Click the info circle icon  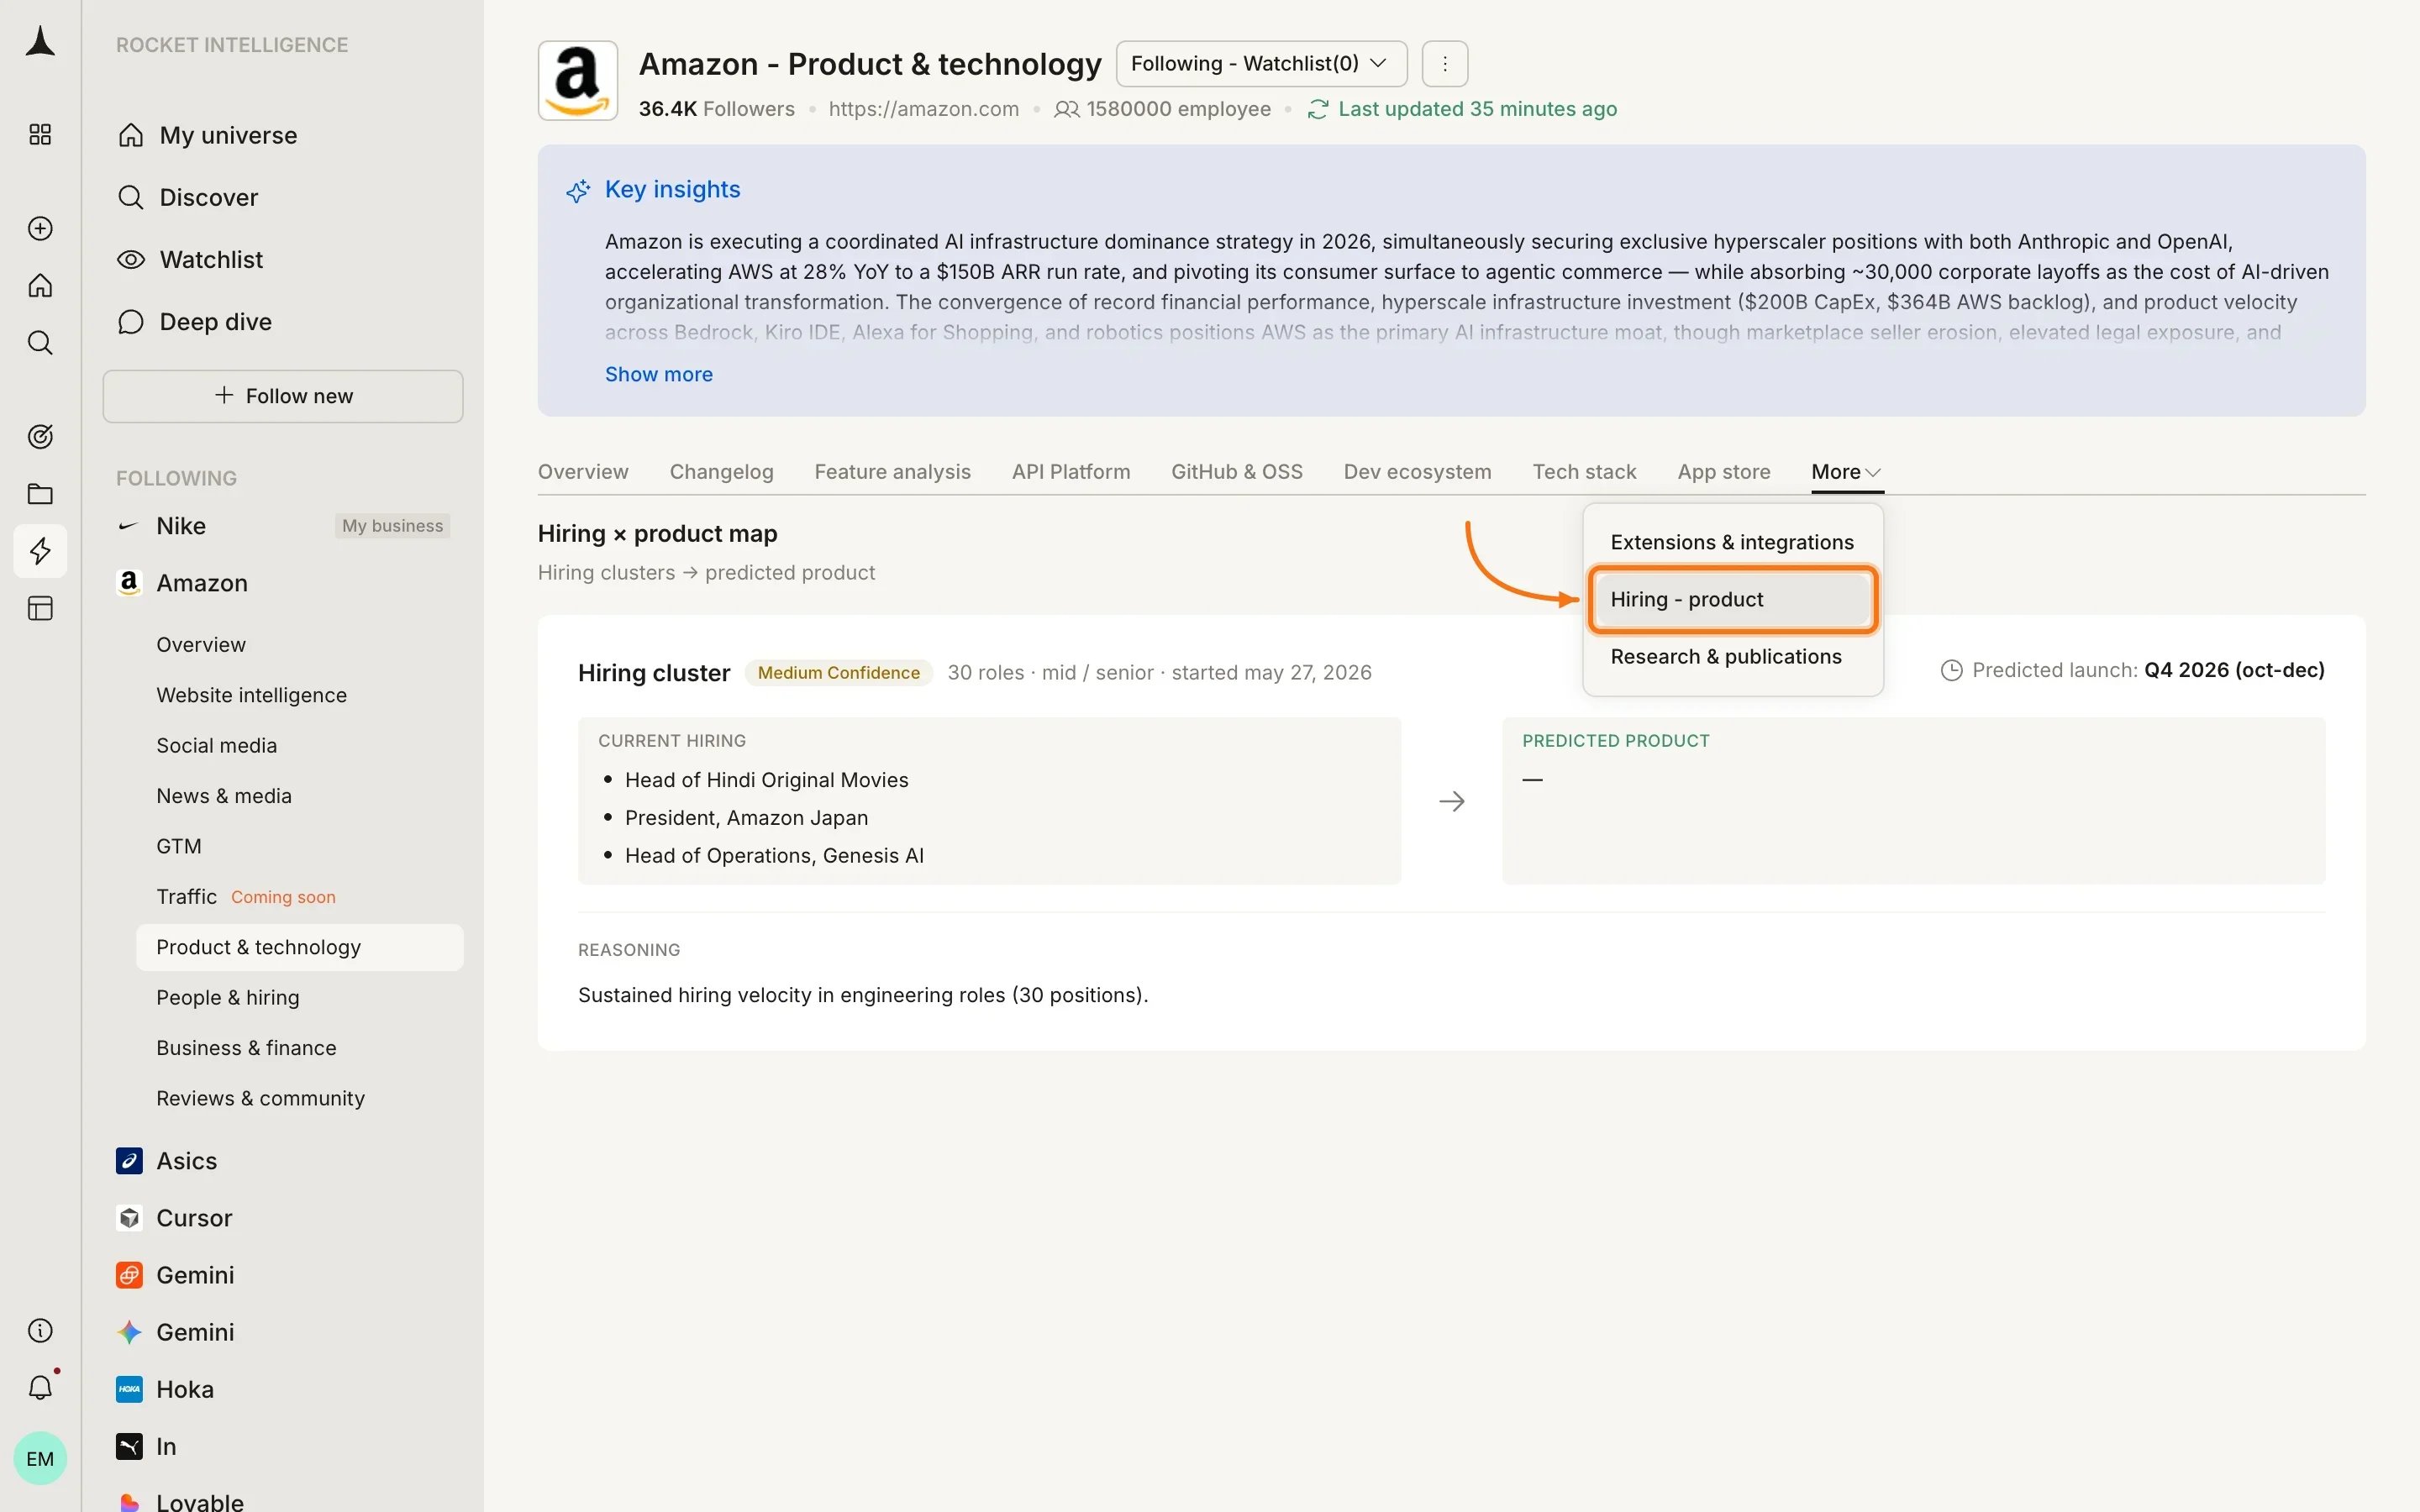40,1331
